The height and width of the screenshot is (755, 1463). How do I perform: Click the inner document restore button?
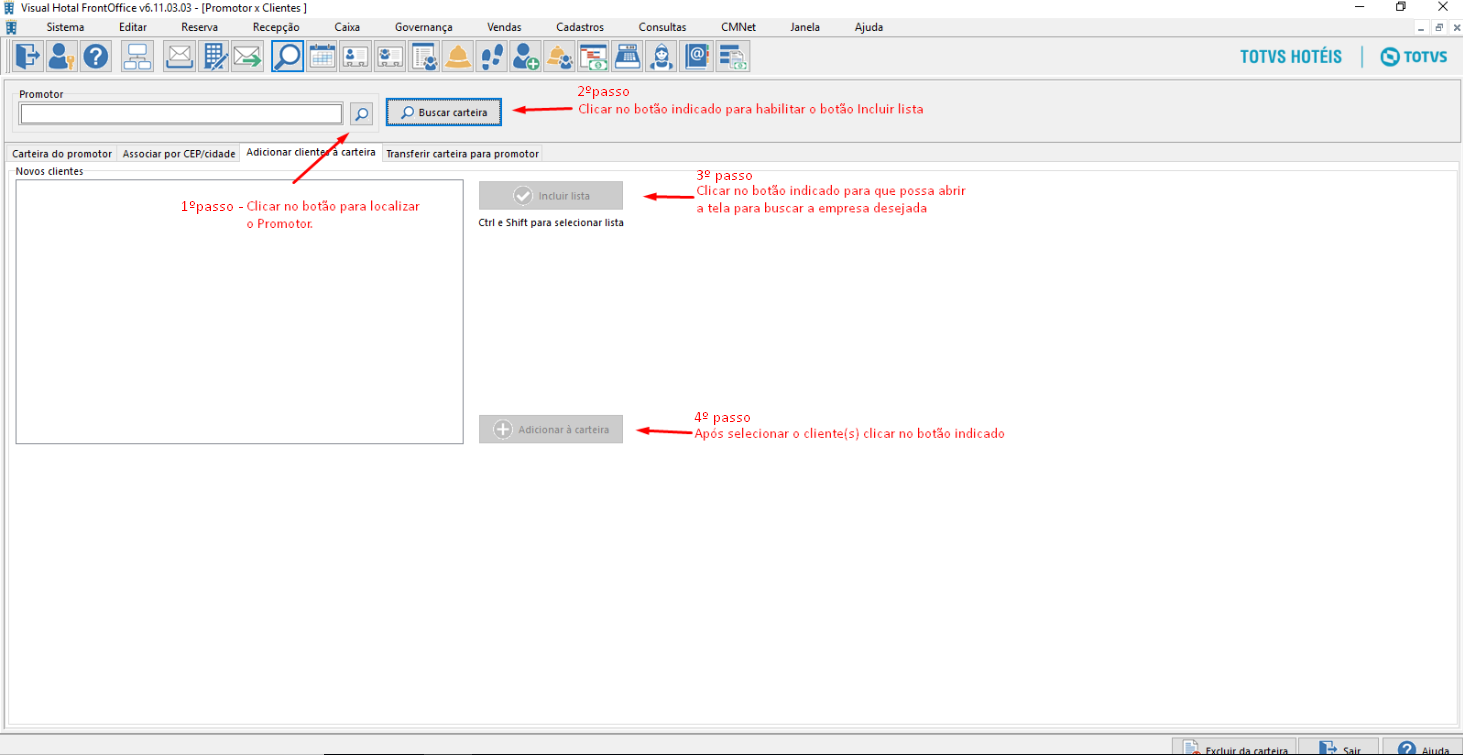point(1437,28)
